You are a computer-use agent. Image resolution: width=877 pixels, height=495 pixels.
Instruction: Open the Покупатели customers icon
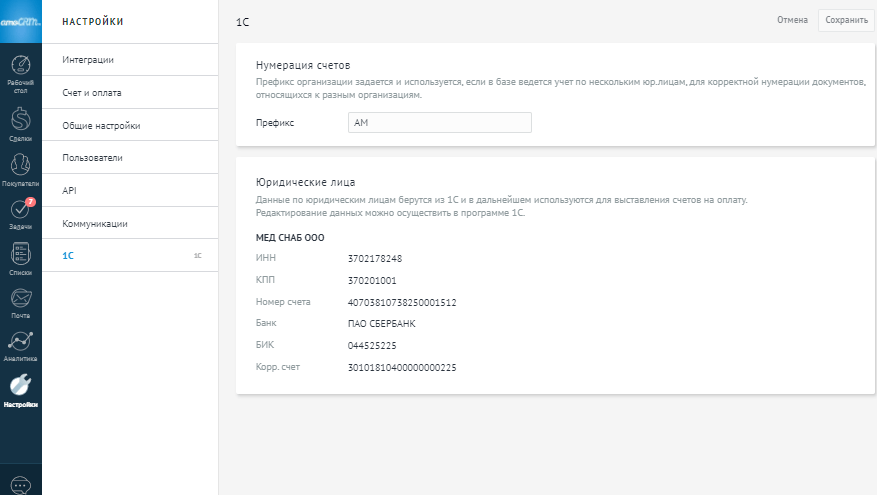point(21,169)
